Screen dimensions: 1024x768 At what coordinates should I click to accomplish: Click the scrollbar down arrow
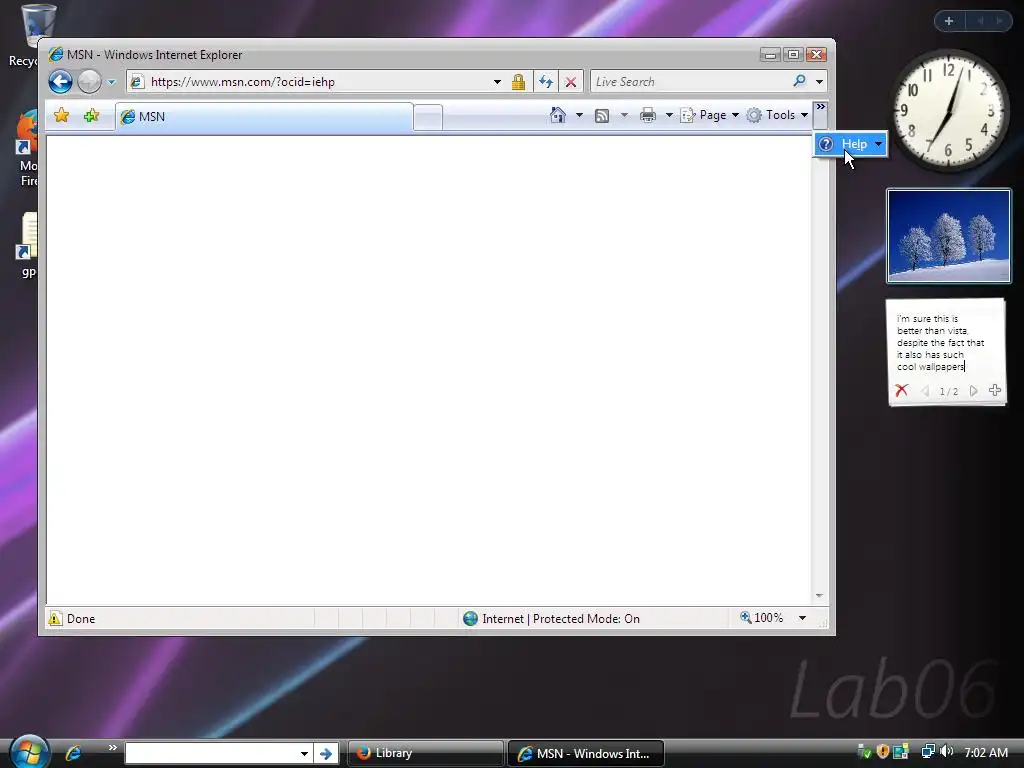pos(820,596)
